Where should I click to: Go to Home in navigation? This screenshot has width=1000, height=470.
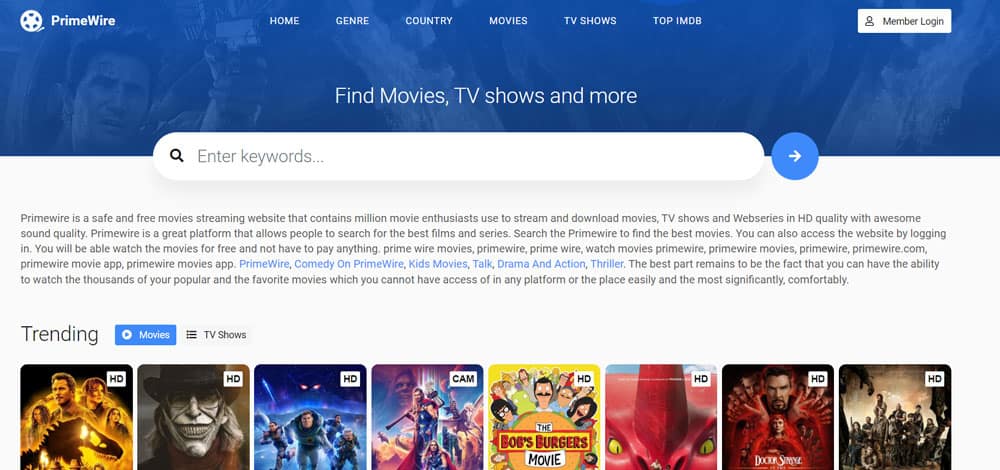tap(284, 20)
